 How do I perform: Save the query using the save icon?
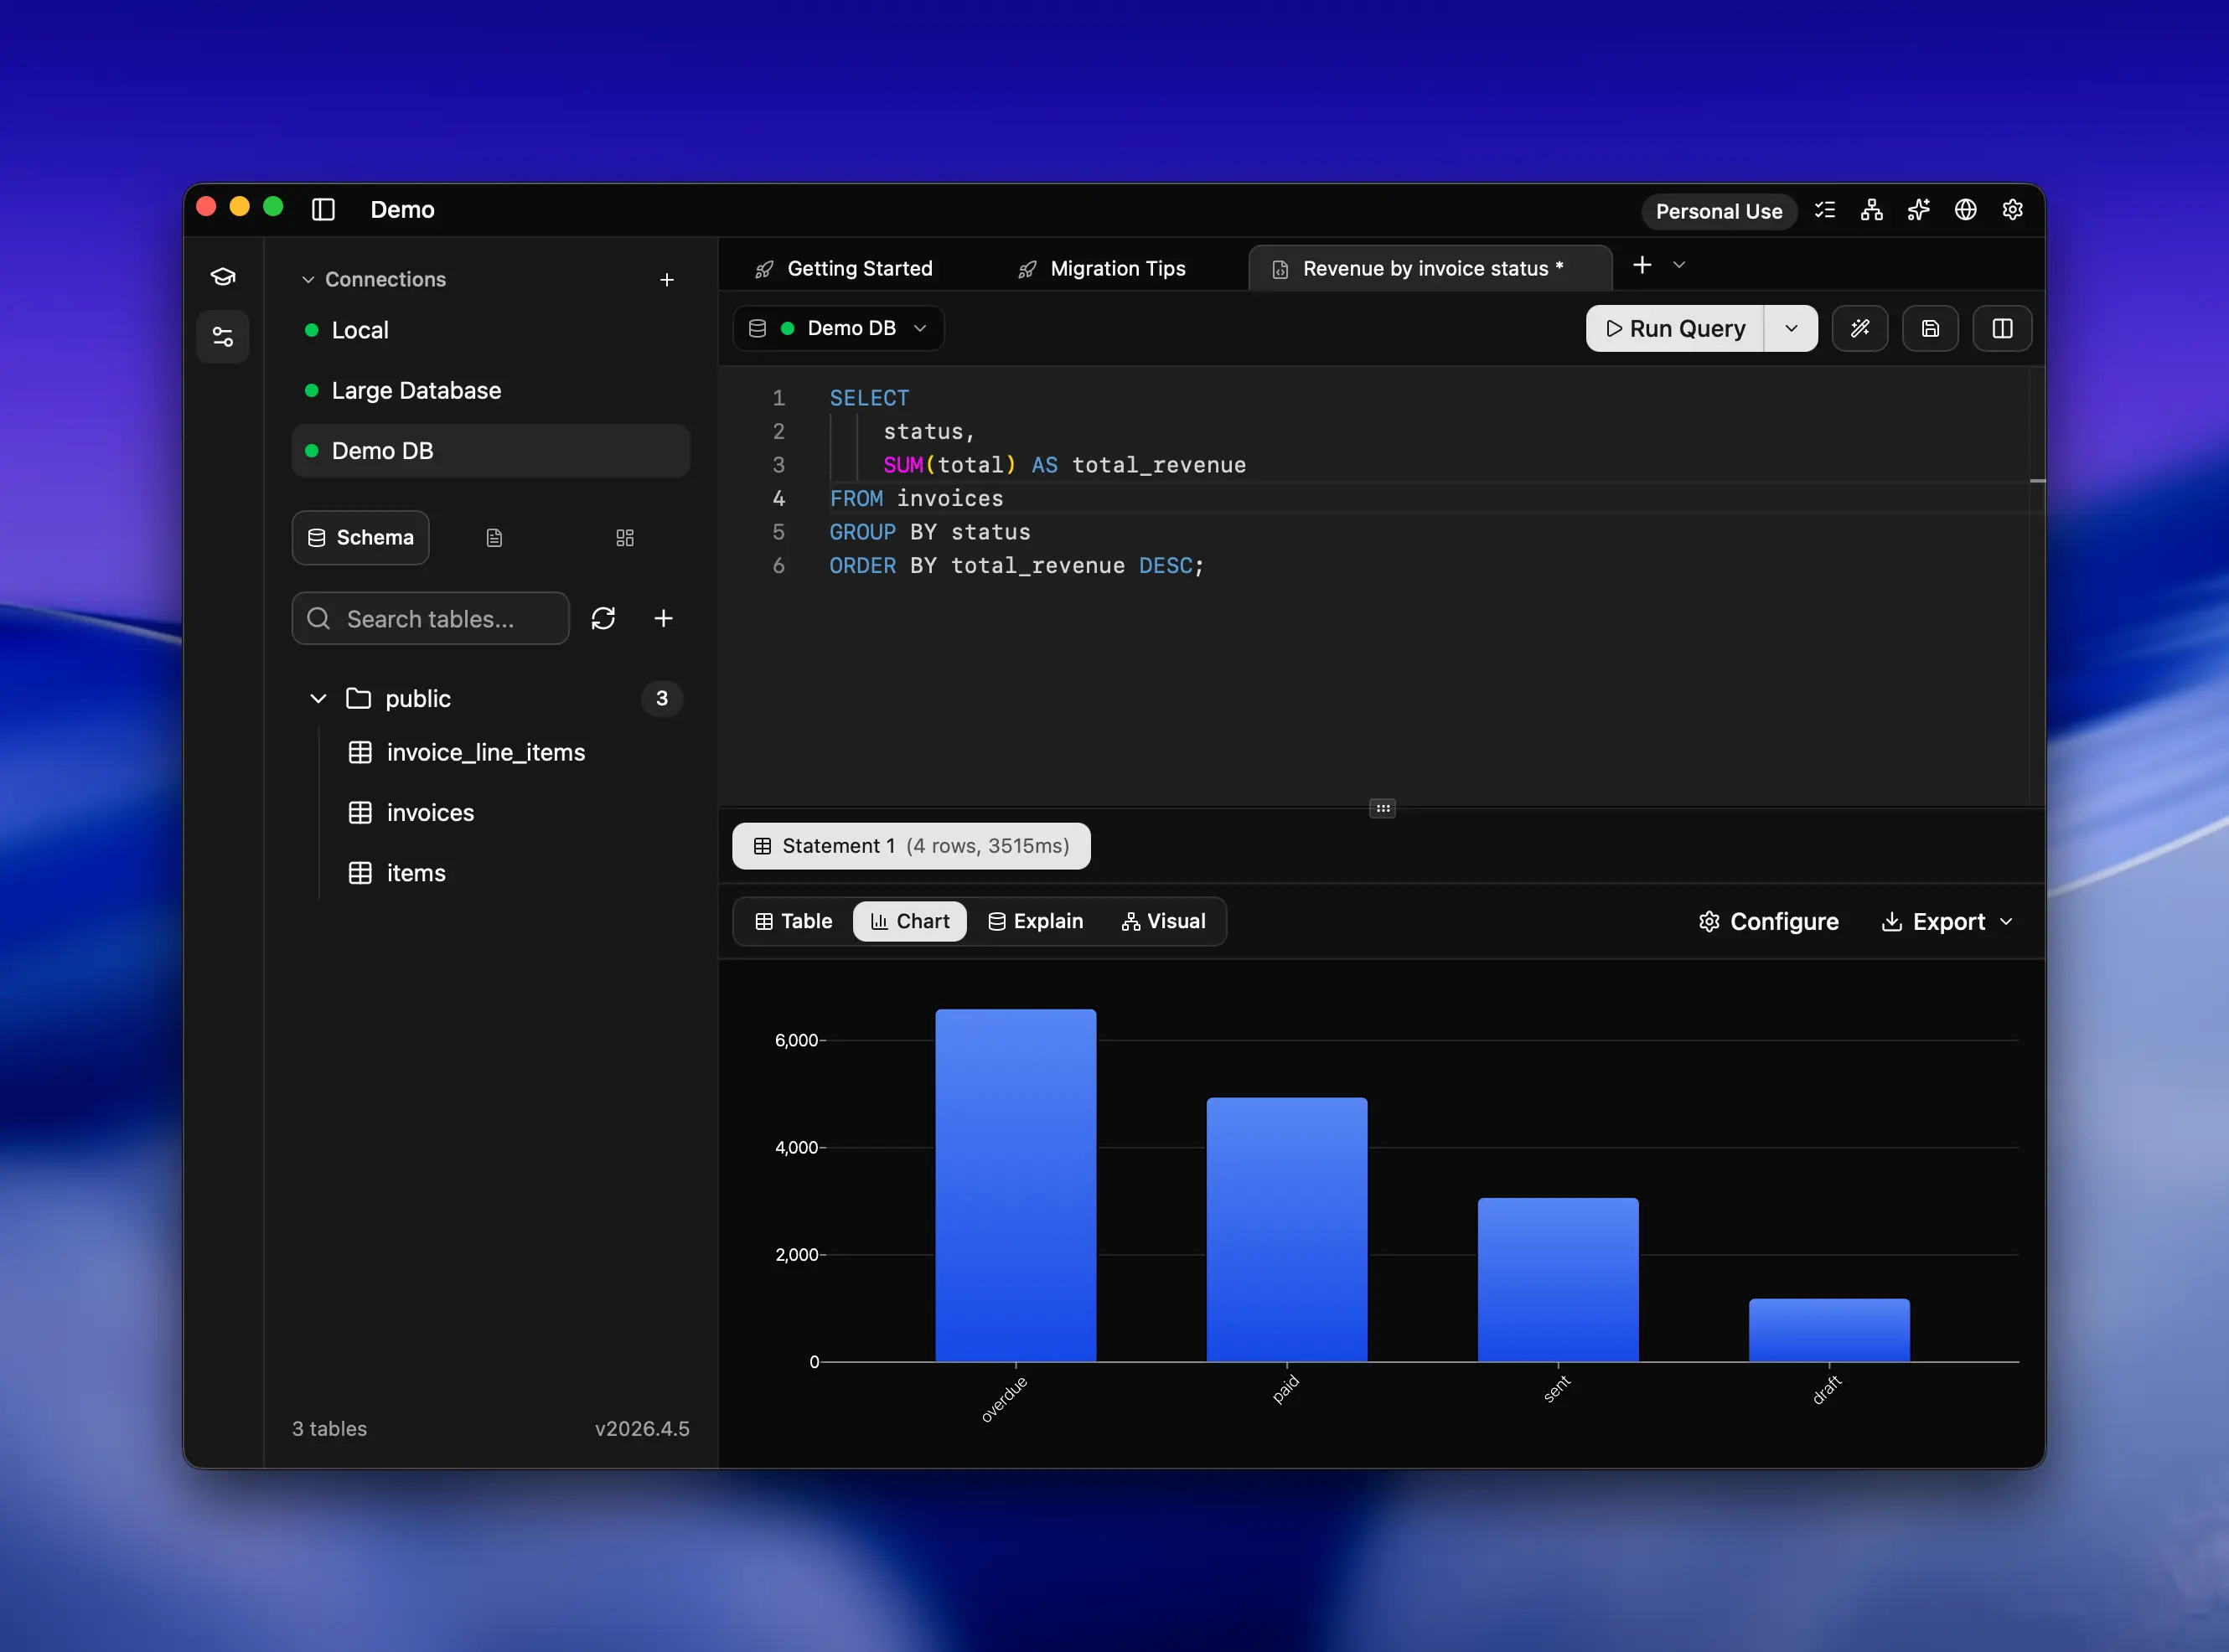tap(1930, 328)
